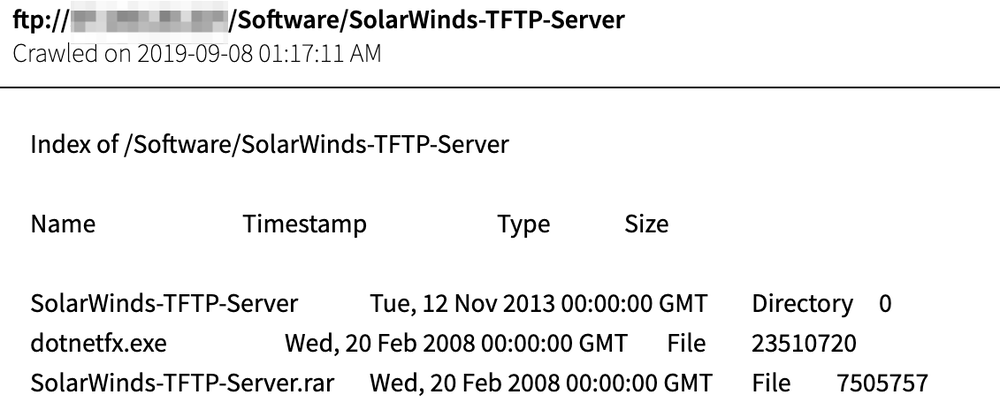This screenshot has height=410, width=1000.
Task: Click the Type column header
Action: coord(524,225)
